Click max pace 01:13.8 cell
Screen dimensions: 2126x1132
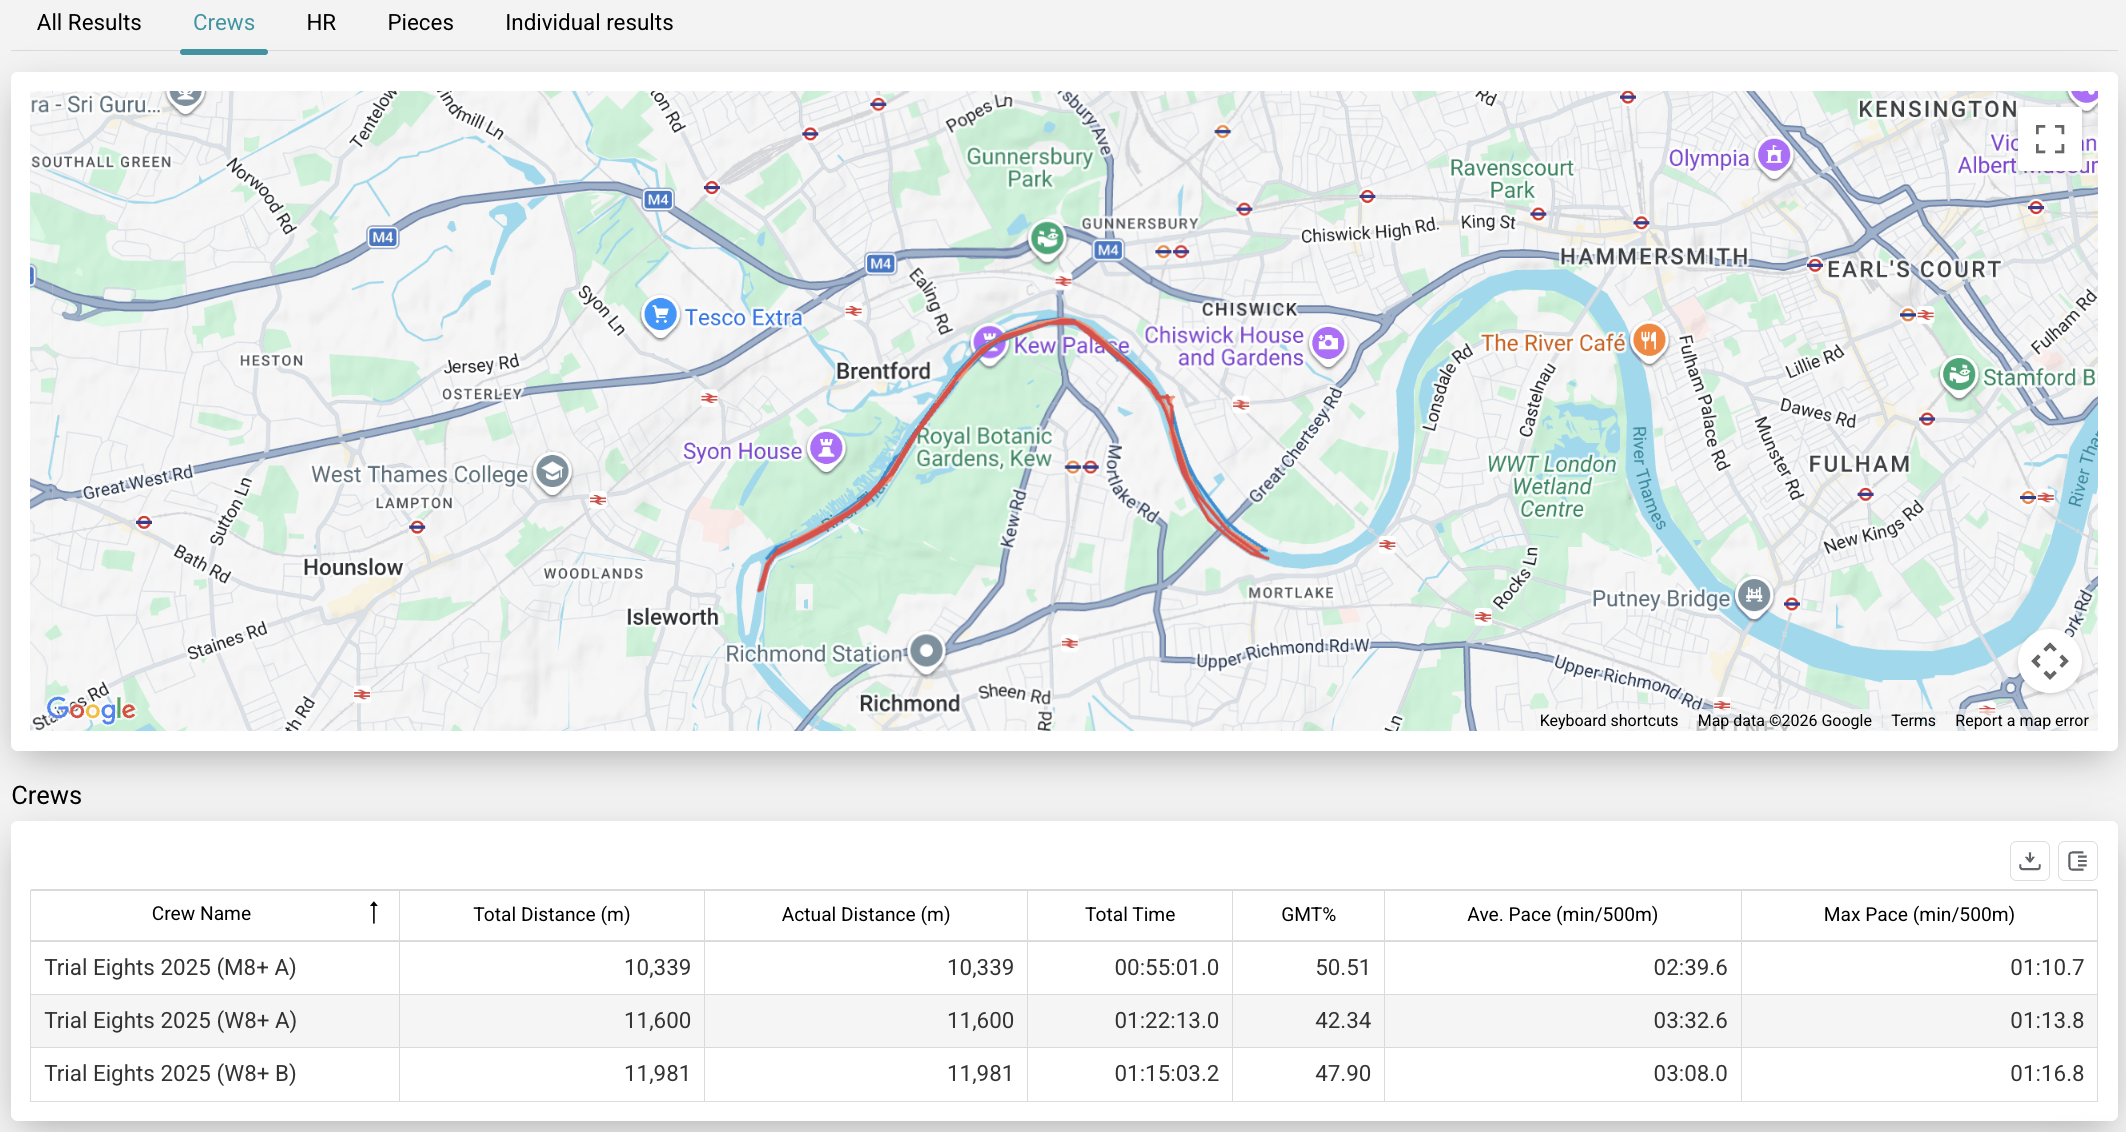(x=1919, y=1020)
